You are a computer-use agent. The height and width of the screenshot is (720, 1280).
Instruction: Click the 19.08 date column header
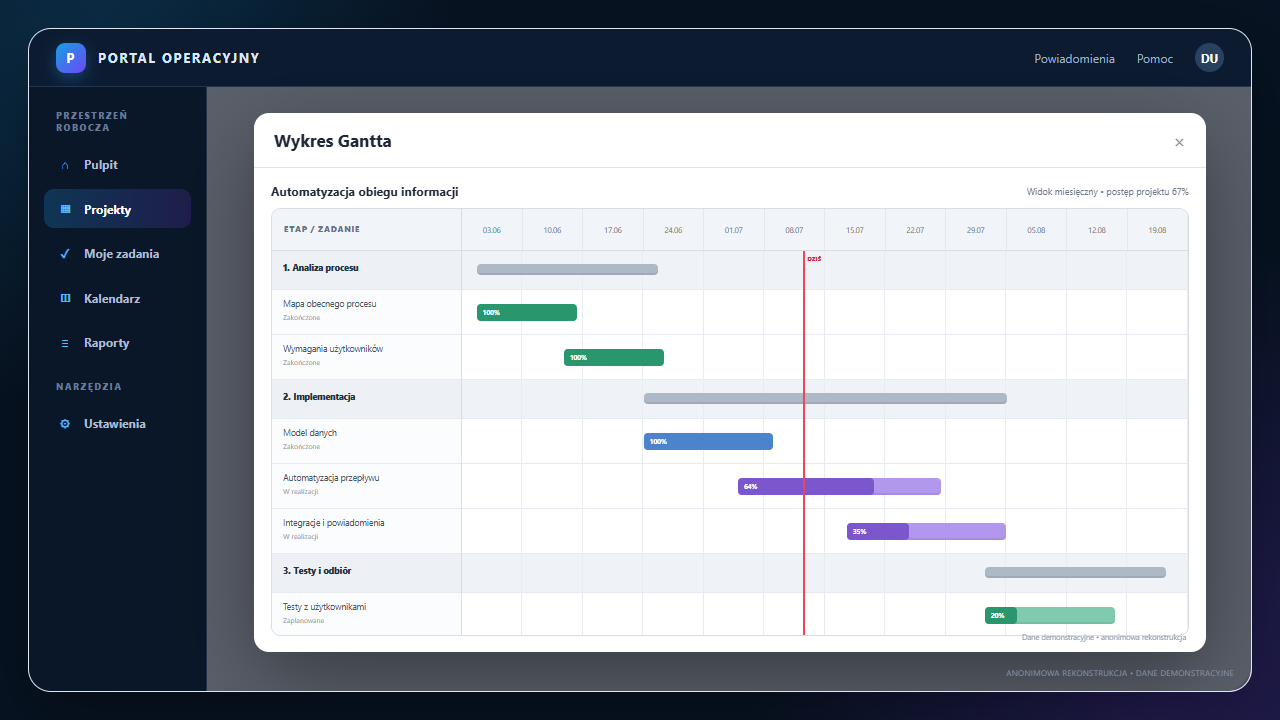[x=1157, y=230]
